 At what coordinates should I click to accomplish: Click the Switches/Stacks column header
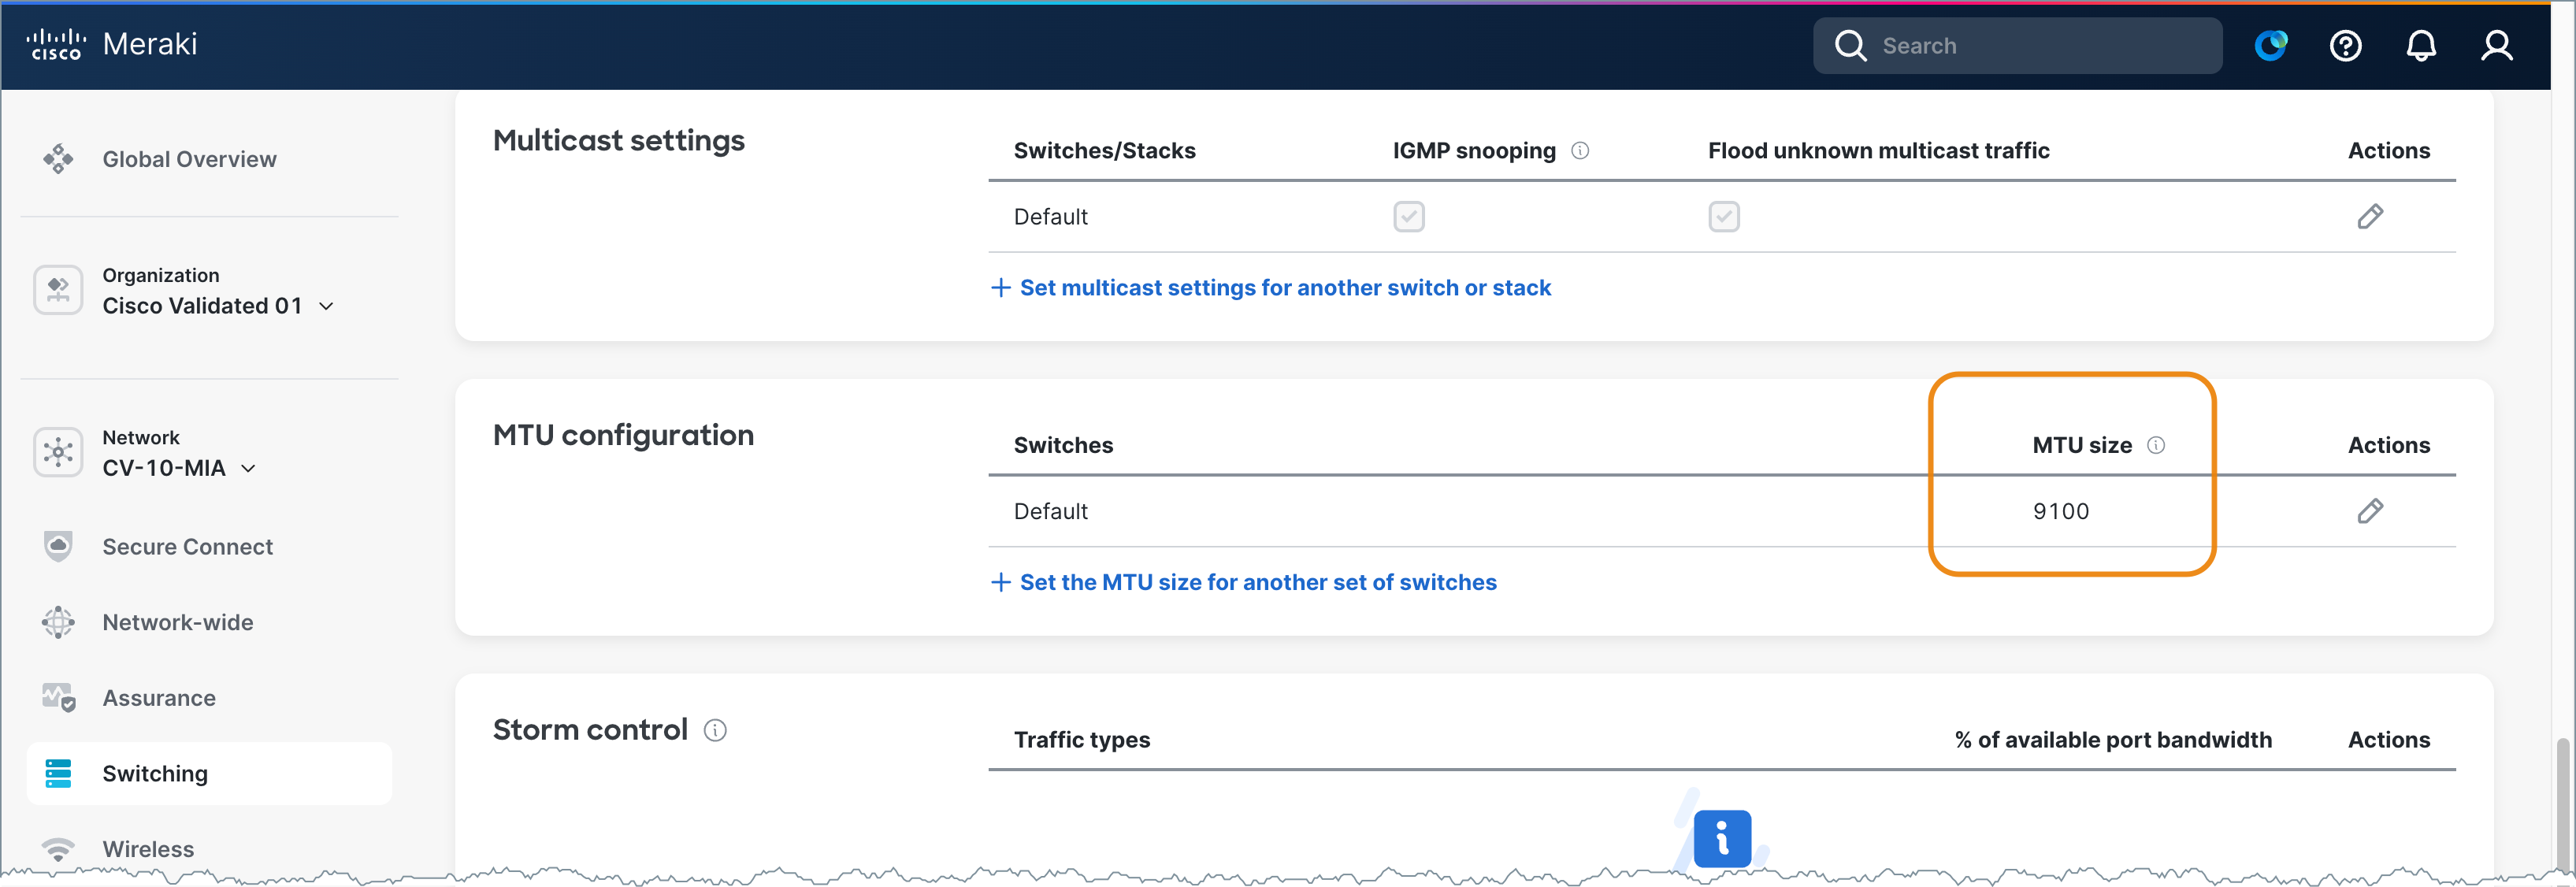pos(1104,151)
